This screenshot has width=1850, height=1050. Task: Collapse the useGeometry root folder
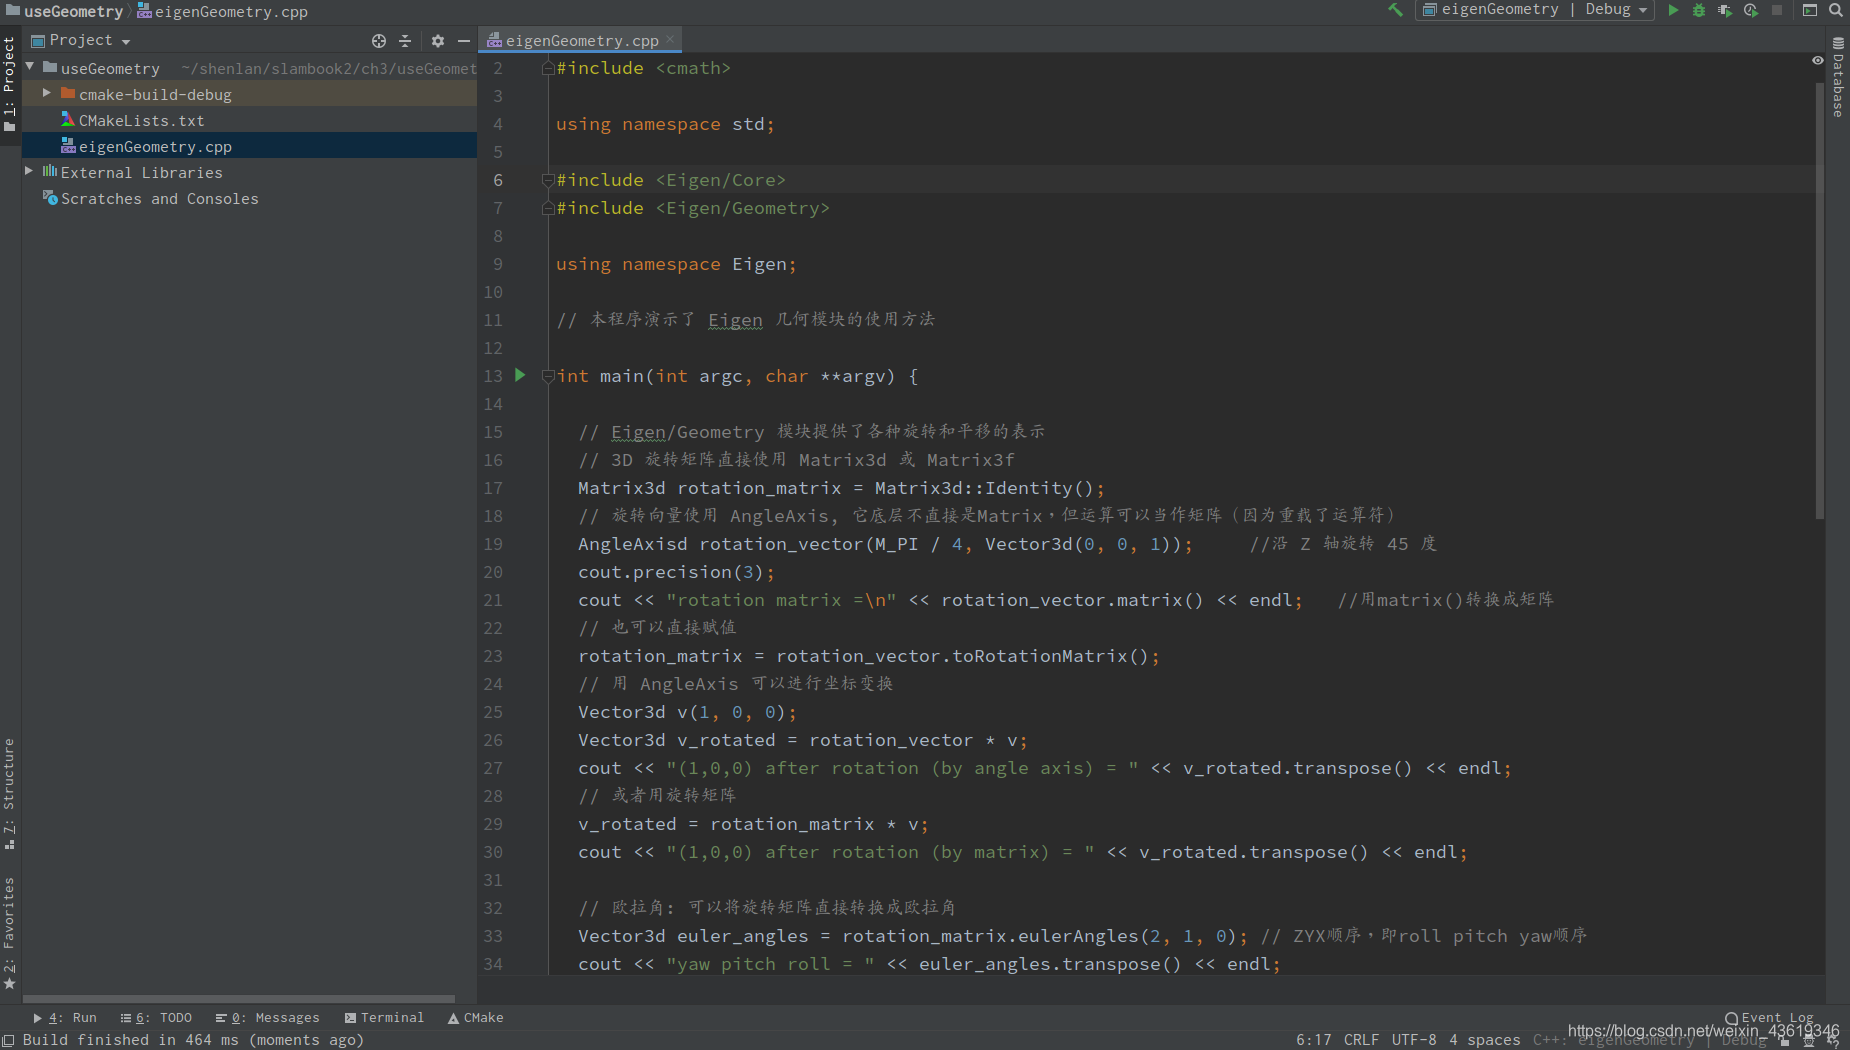click(x=30, y=67)
